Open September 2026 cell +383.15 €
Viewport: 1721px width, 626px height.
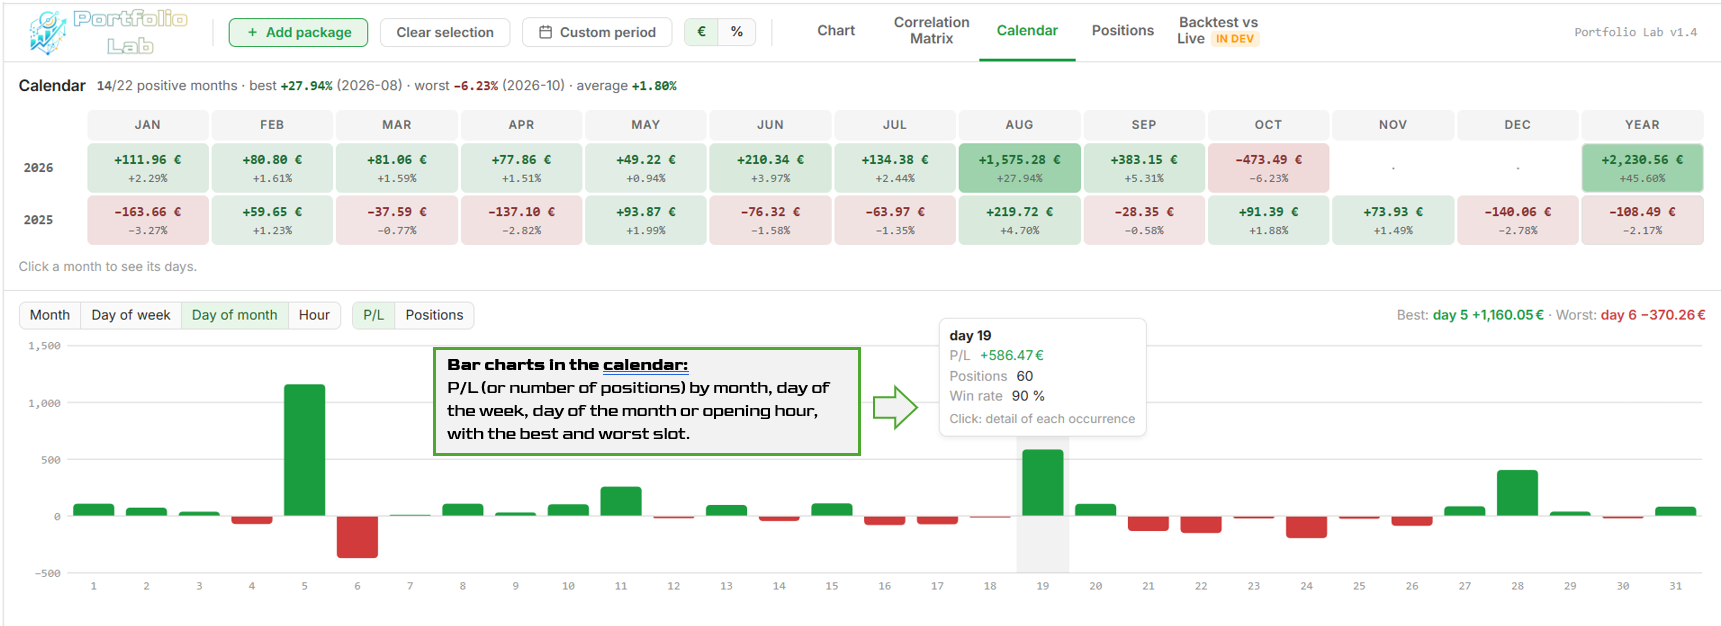[x=1144, y=168]
